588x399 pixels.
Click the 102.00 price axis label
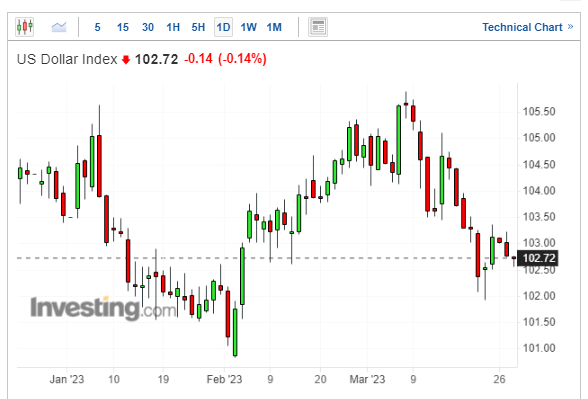point(539,296)
